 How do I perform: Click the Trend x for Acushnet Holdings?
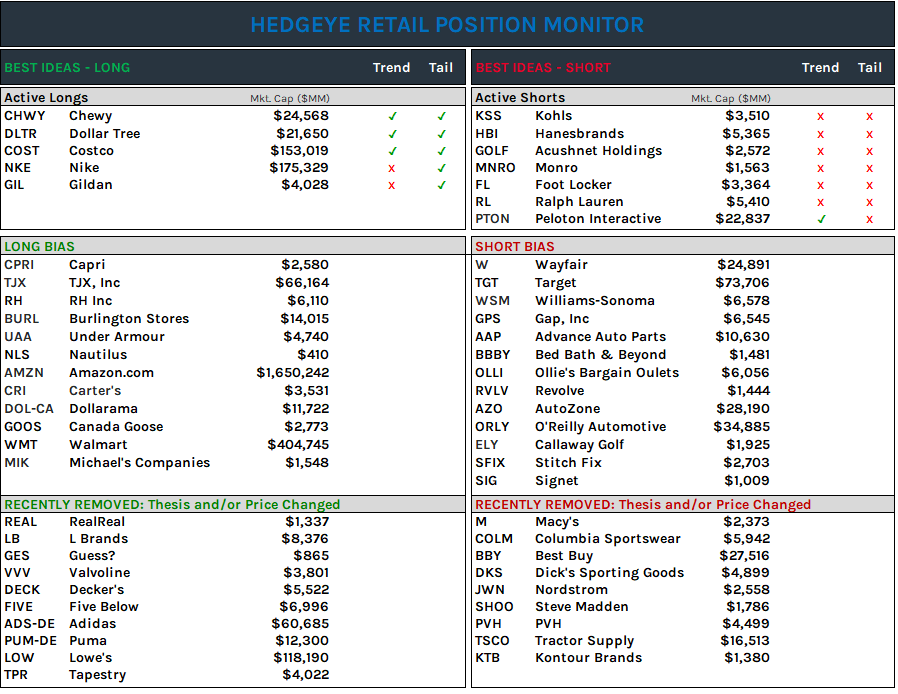tap(821, 152)
